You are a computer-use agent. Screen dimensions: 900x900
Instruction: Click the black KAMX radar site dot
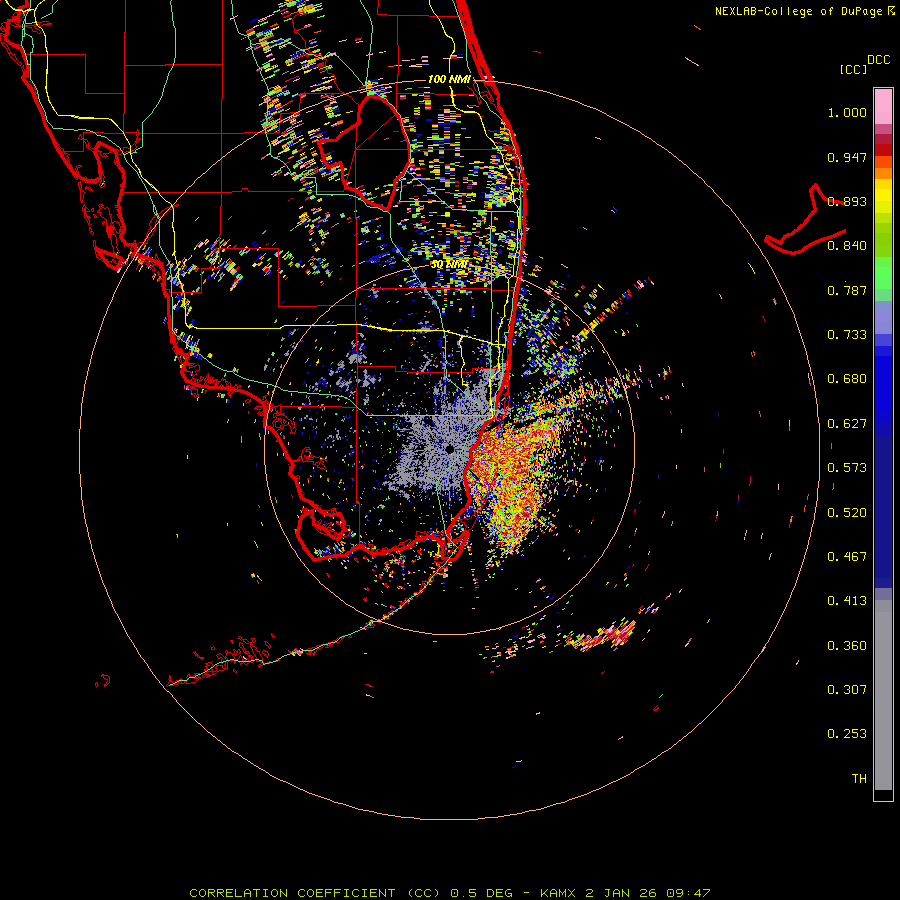[450, 449]
